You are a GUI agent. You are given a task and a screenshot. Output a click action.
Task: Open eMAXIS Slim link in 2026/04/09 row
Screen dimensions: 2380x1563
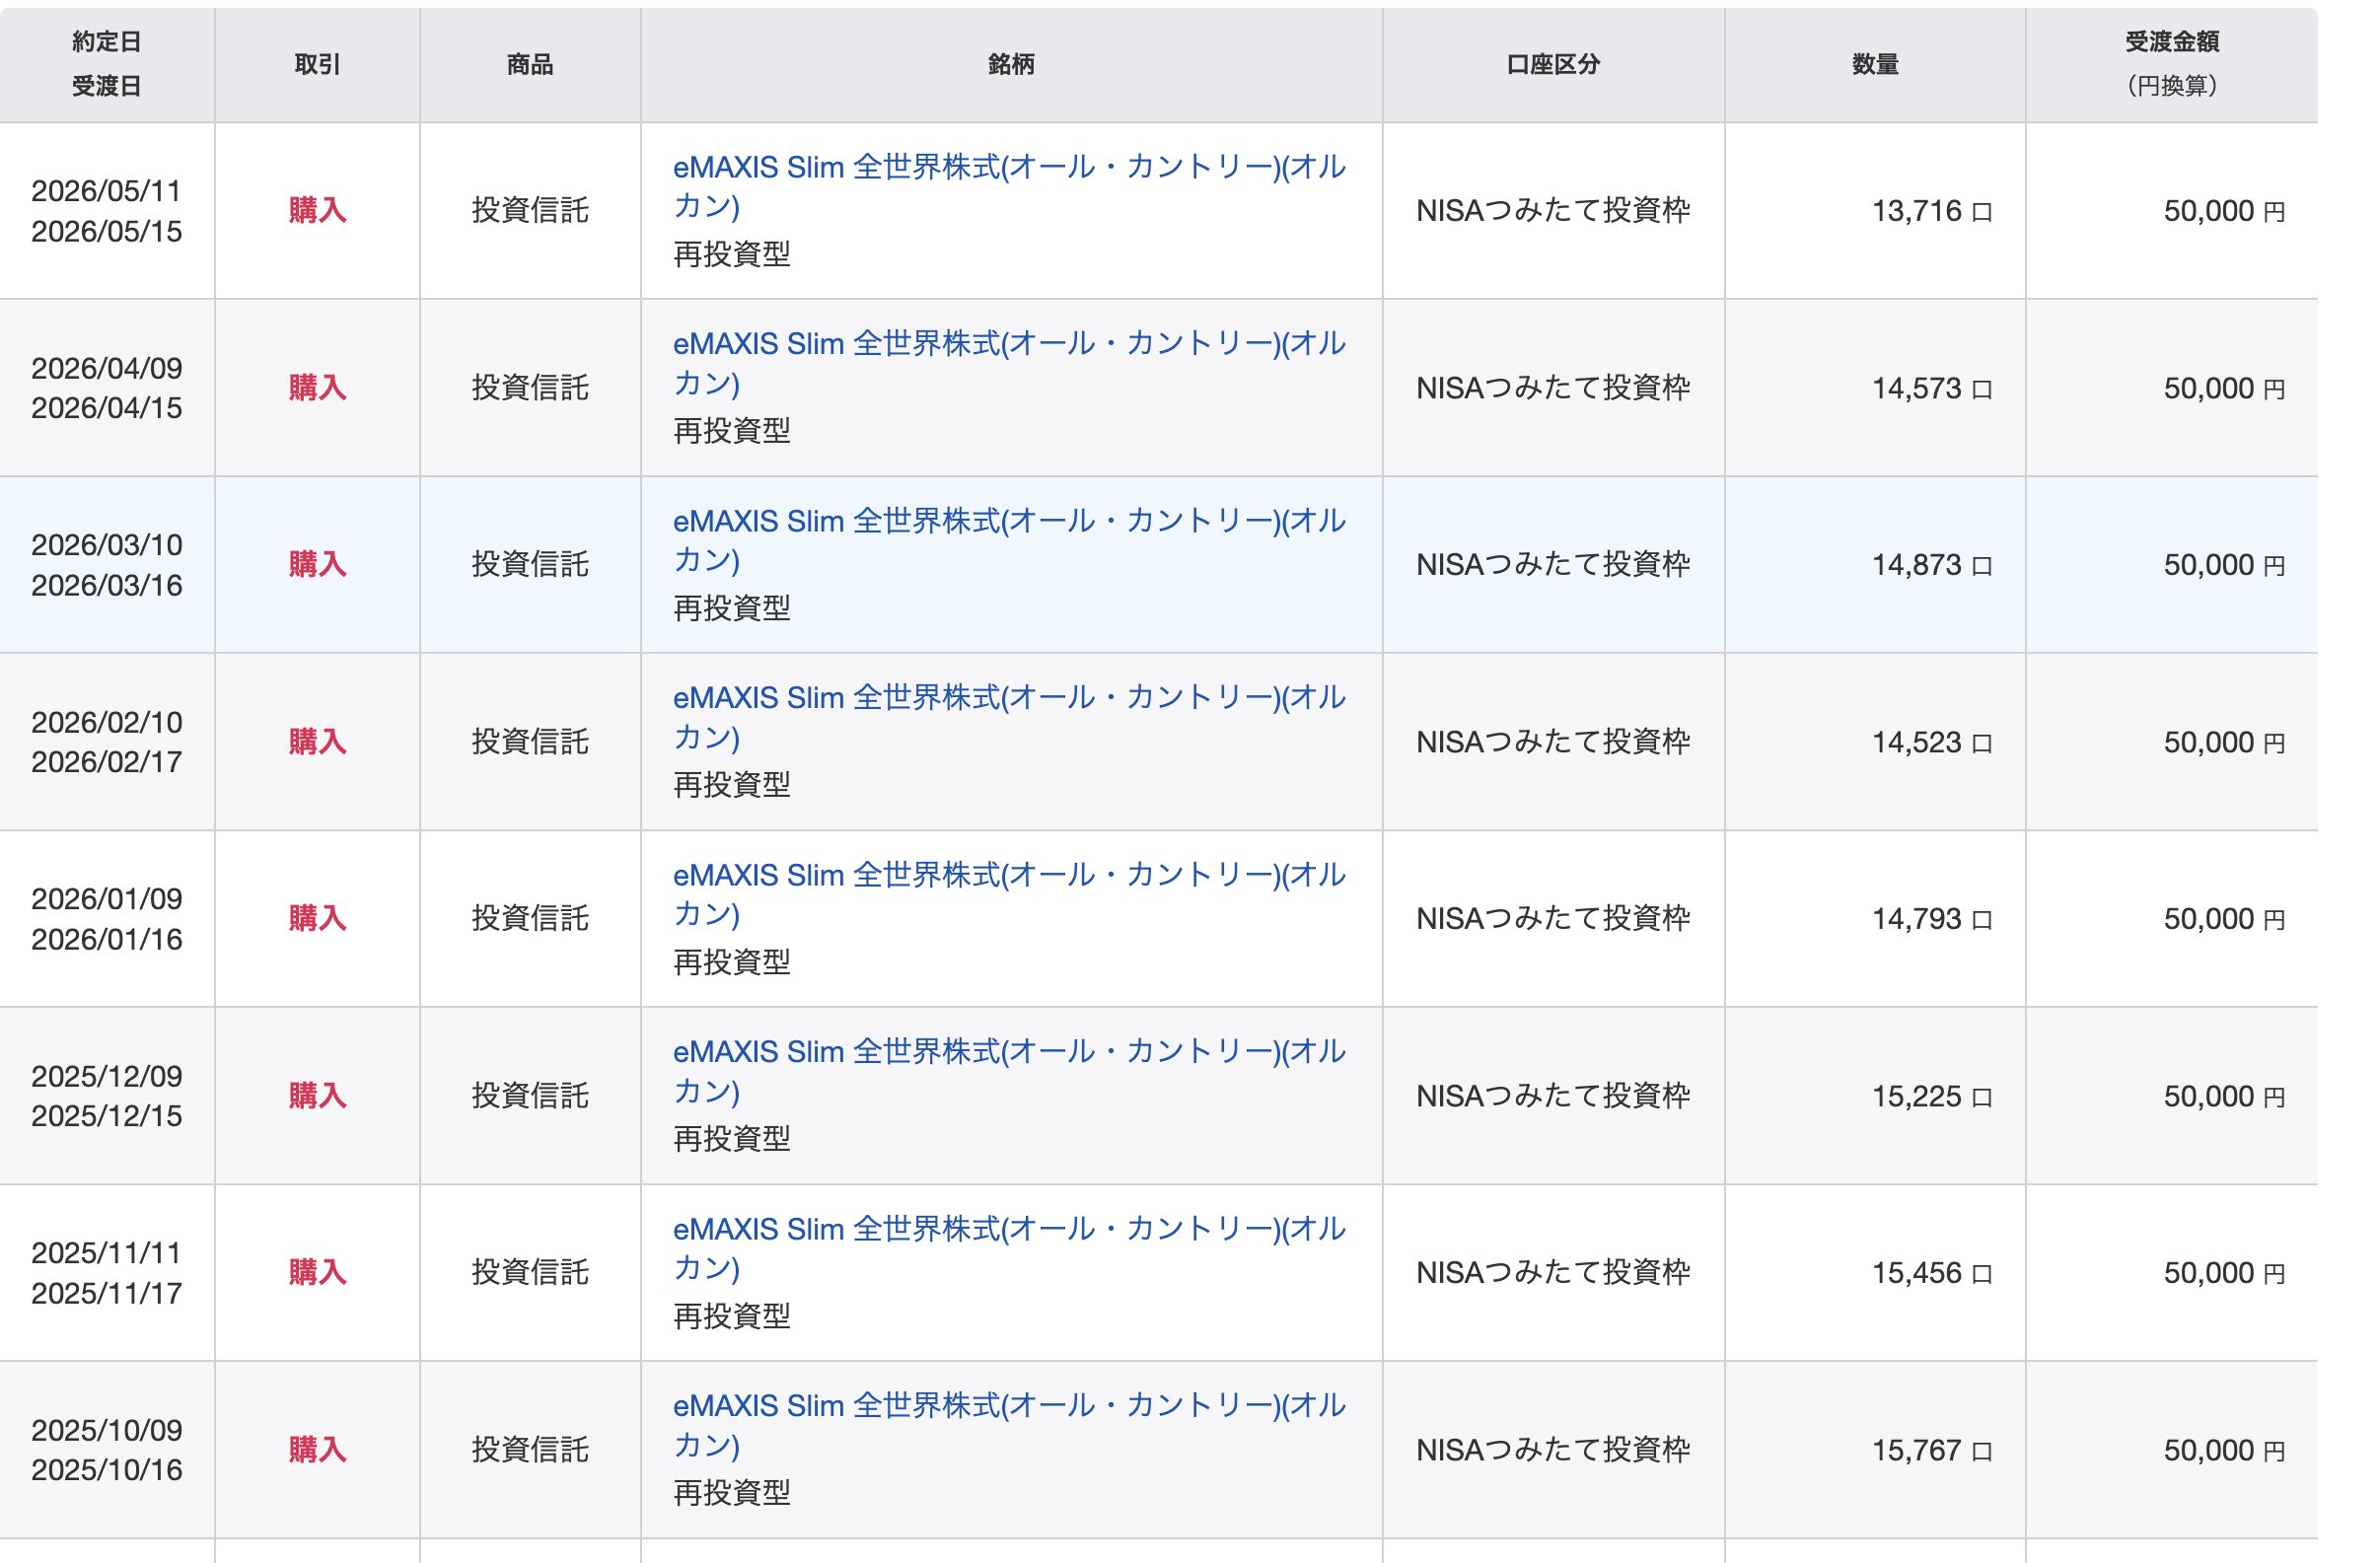pyautogui.click(x=1009, y=363)
